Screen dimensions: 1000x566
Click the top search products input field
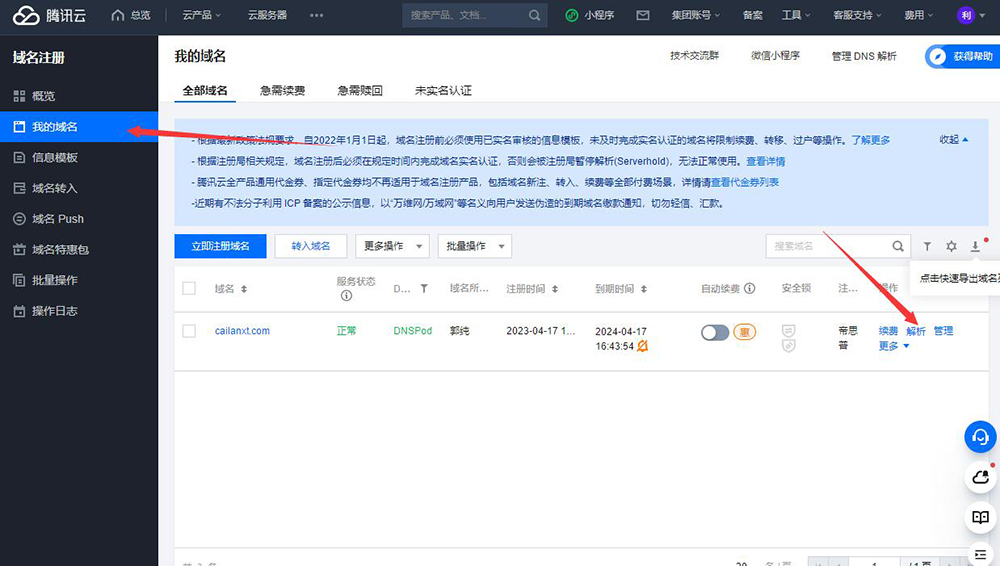(x=463, y=15)
